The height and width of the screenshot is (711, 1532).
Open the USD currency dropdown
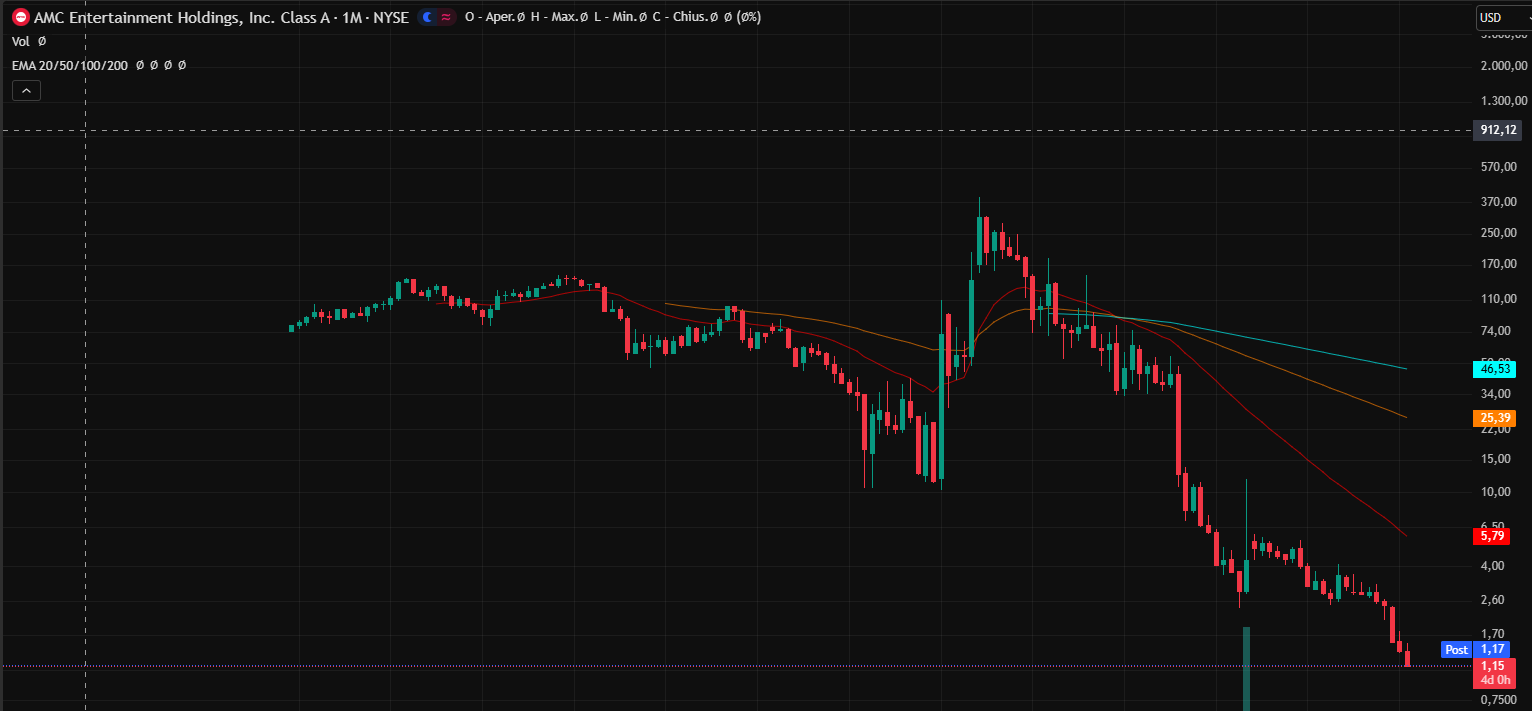pyautogui.click(x=1502, y=17)
